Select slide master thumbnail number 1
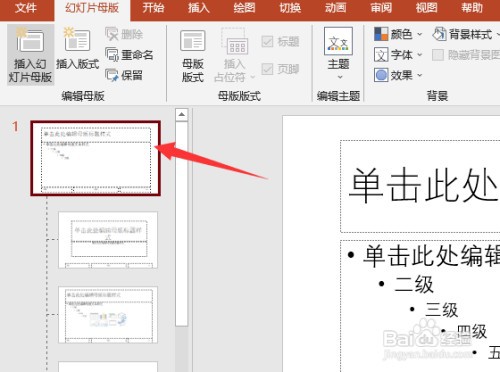Viewport: 500px width, 372px height. point(96,158)
